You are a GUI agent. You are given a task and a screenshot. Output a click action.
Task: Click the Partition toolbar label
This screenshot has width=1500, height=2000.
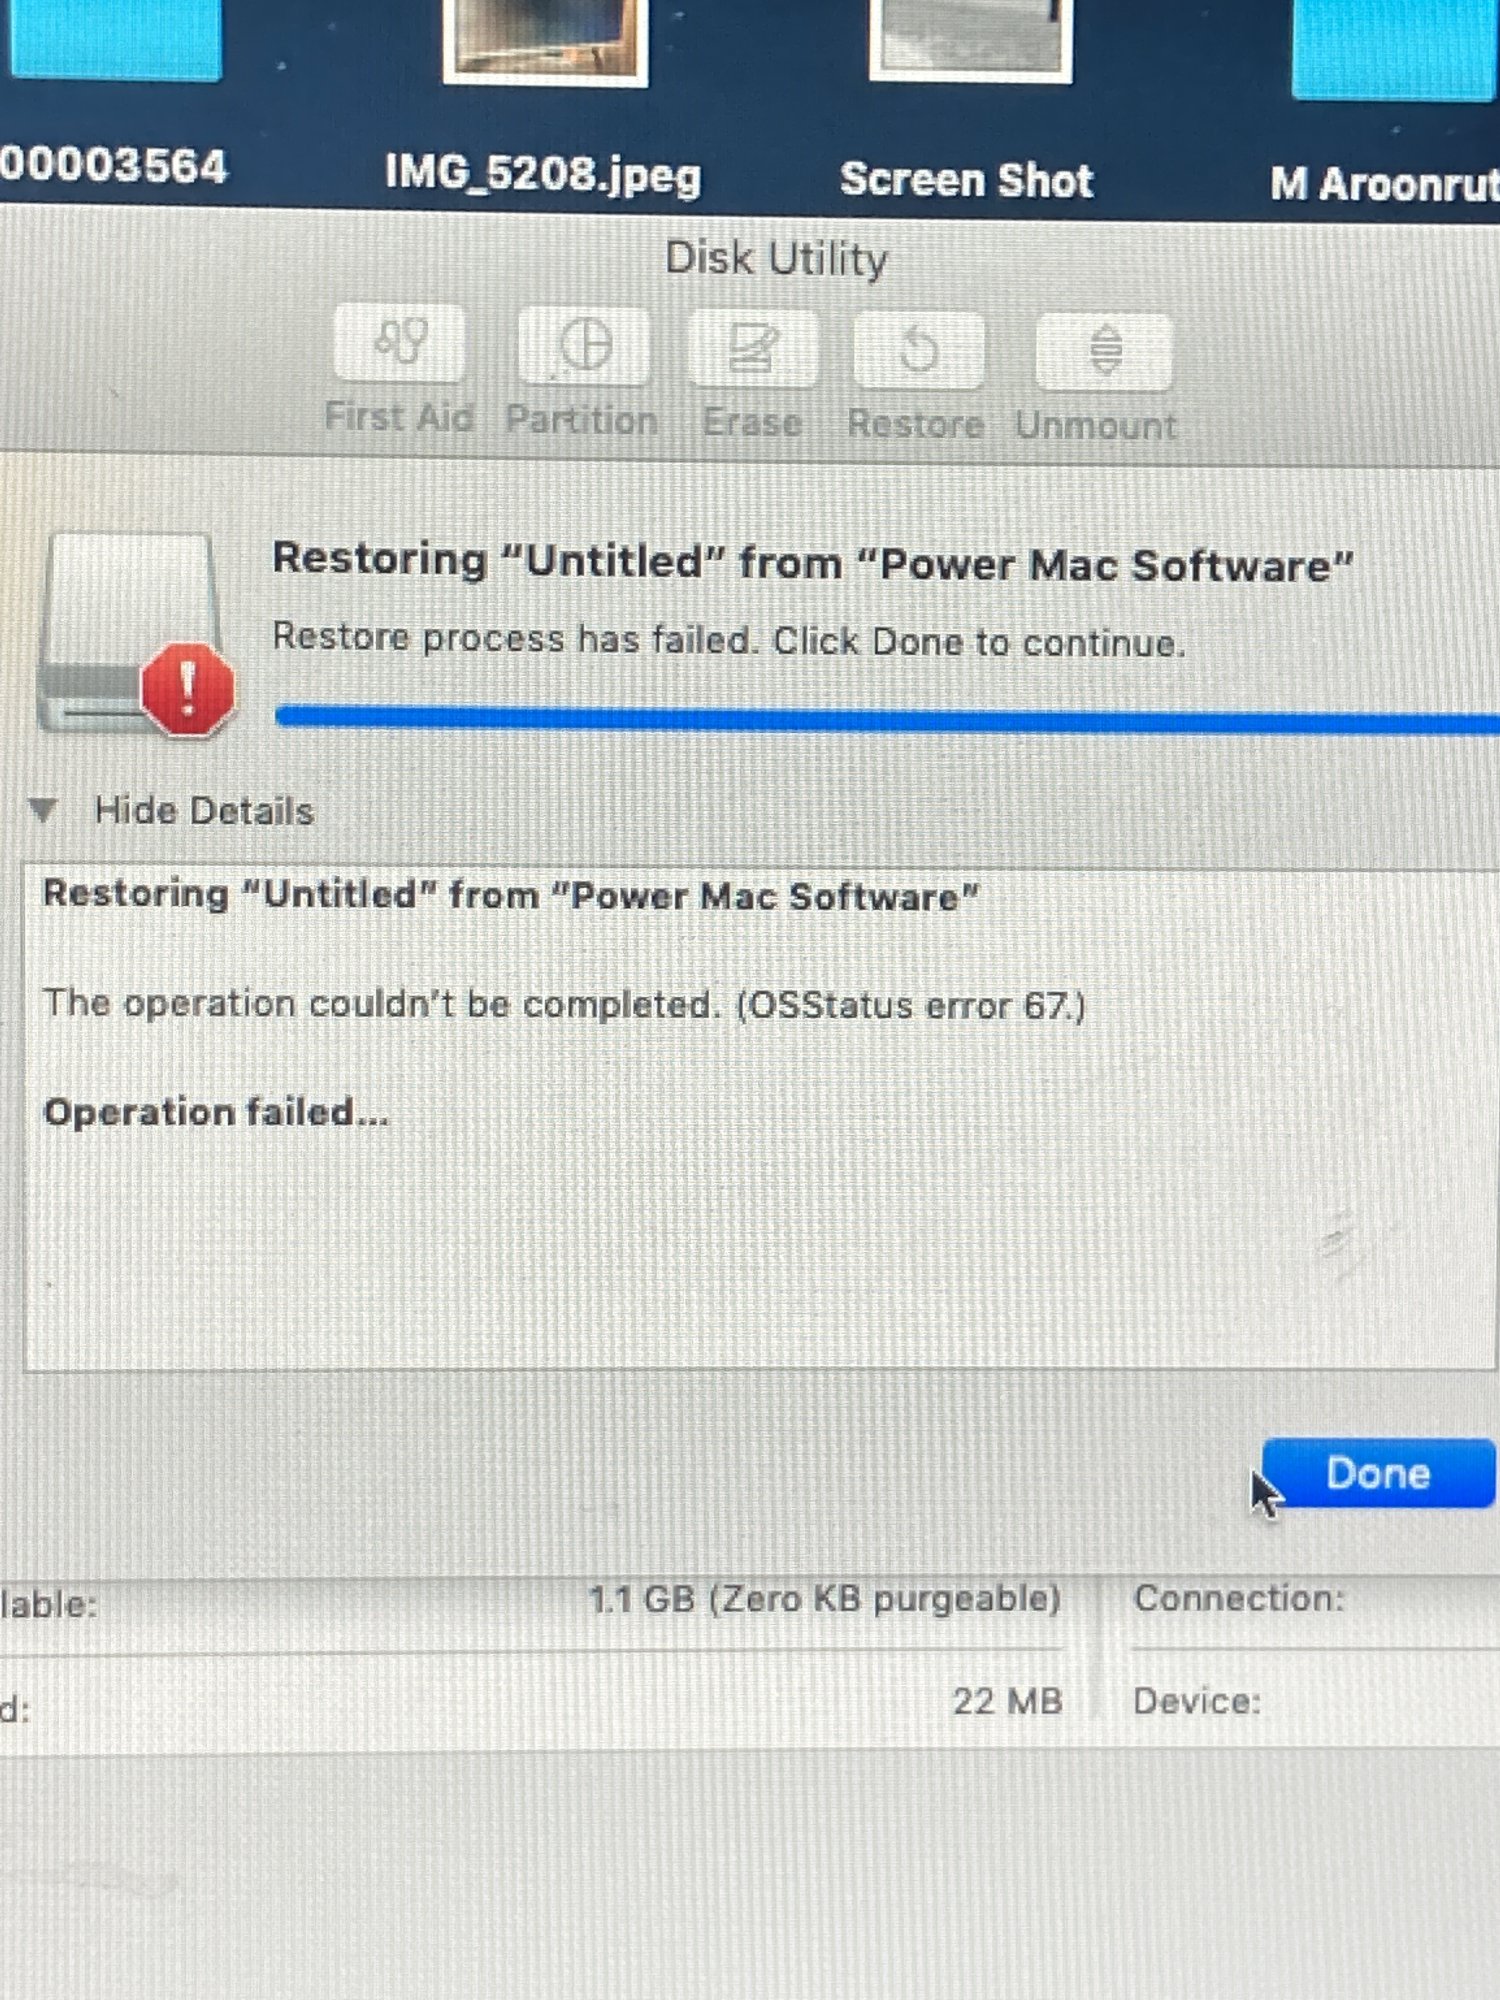pyautogui.click(x=581, y=420)
